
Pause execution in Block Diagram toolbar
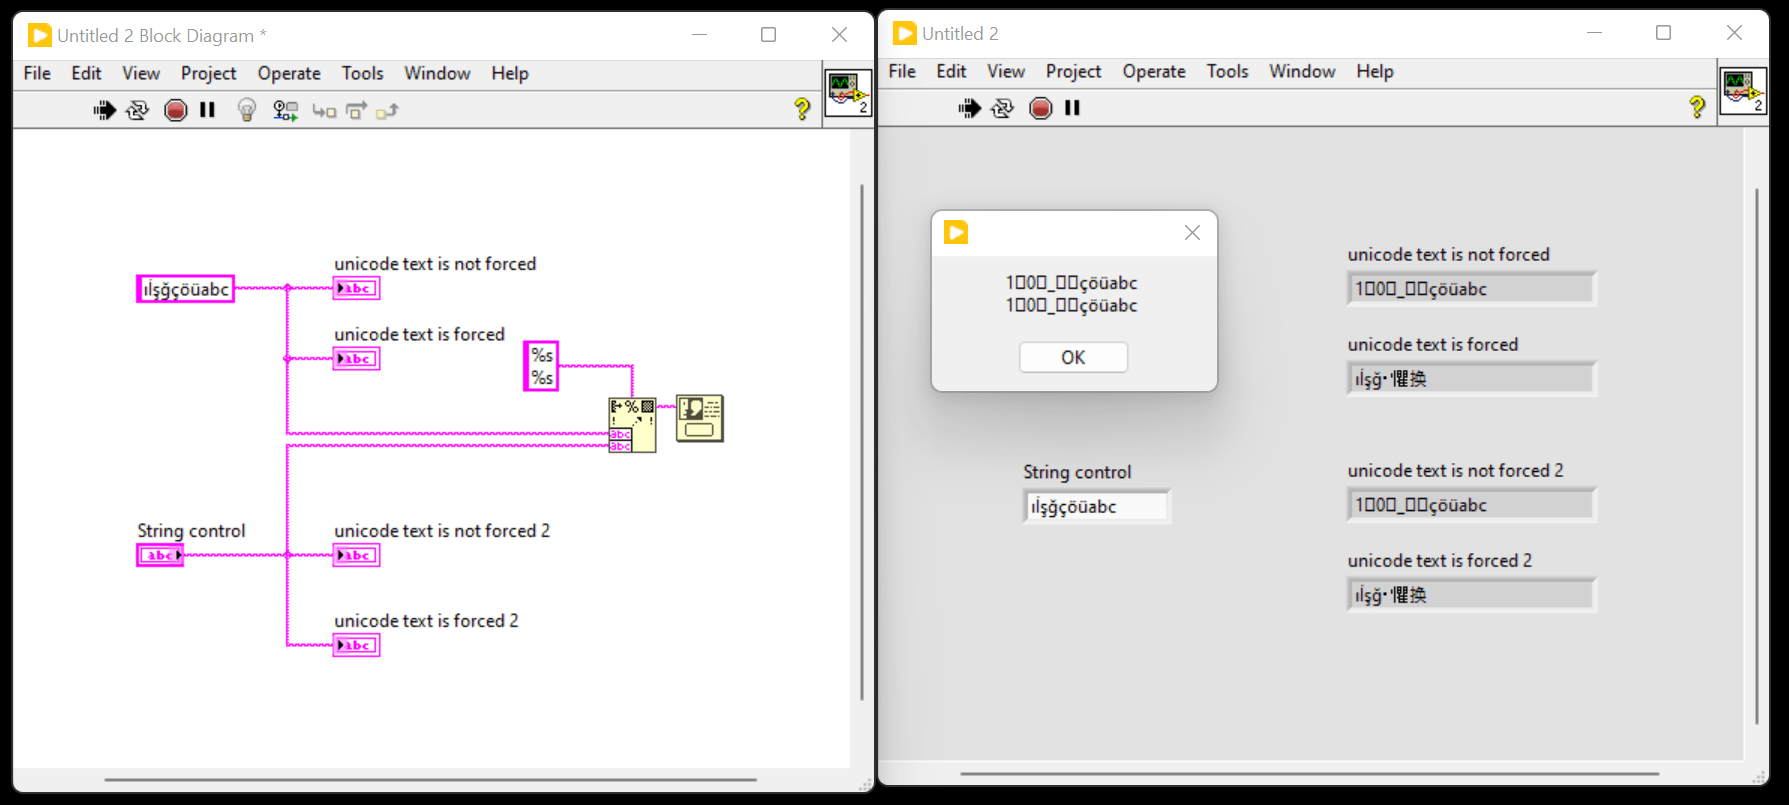tap(207, 110)
